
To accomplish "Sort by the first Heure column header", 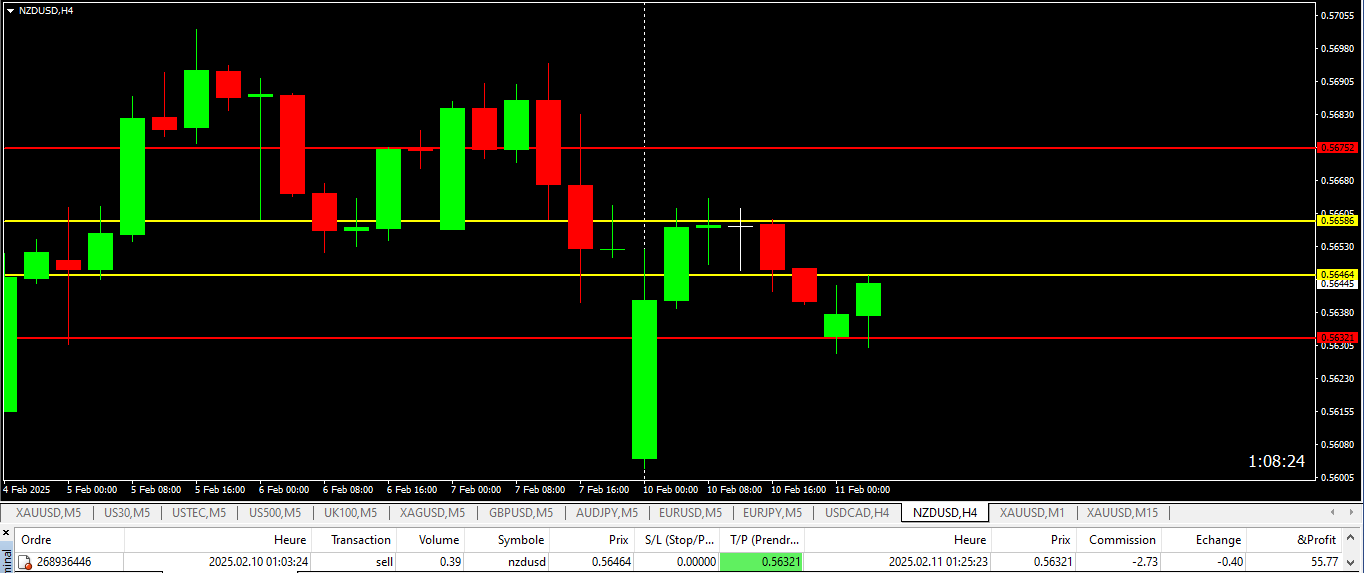I will pos(218,540).
